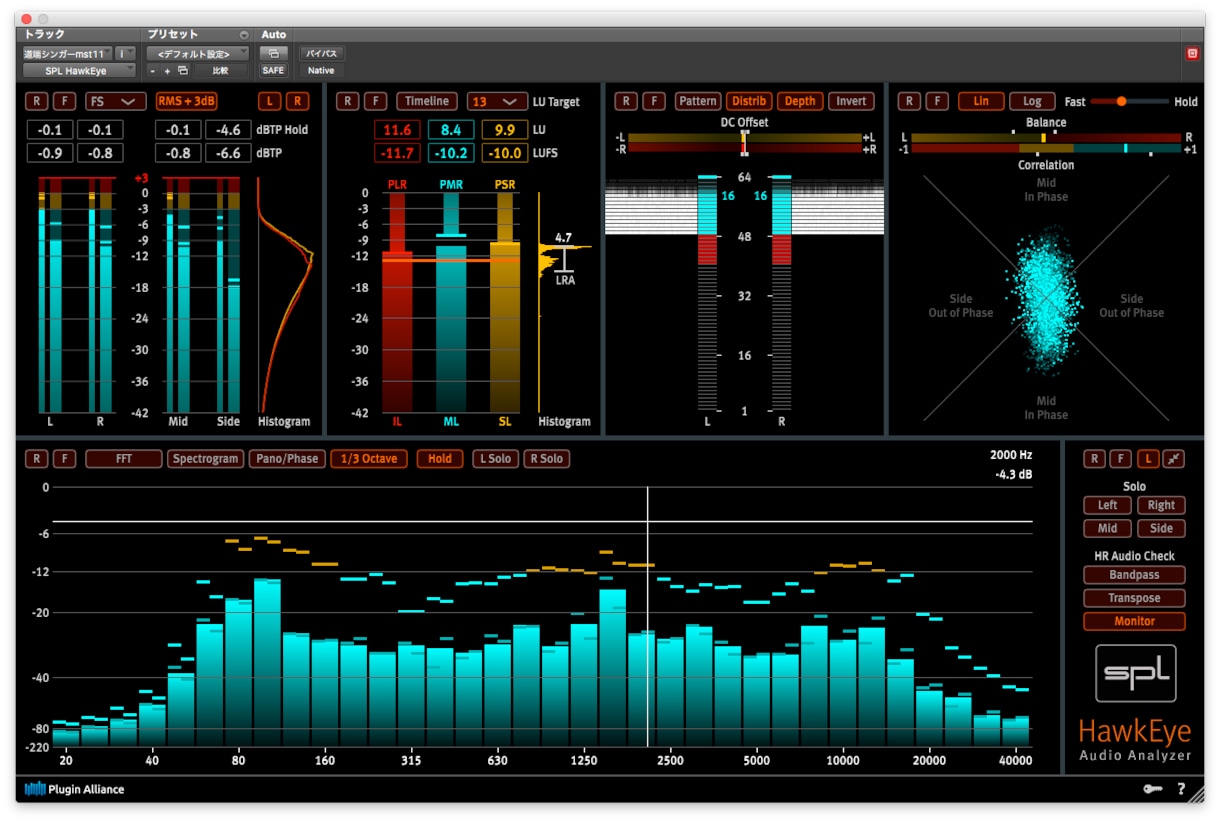The height and width of the screenshot is (822, 1220).
Task: Click the preset copy icon next to plus
Action: (x=182, y=71)
